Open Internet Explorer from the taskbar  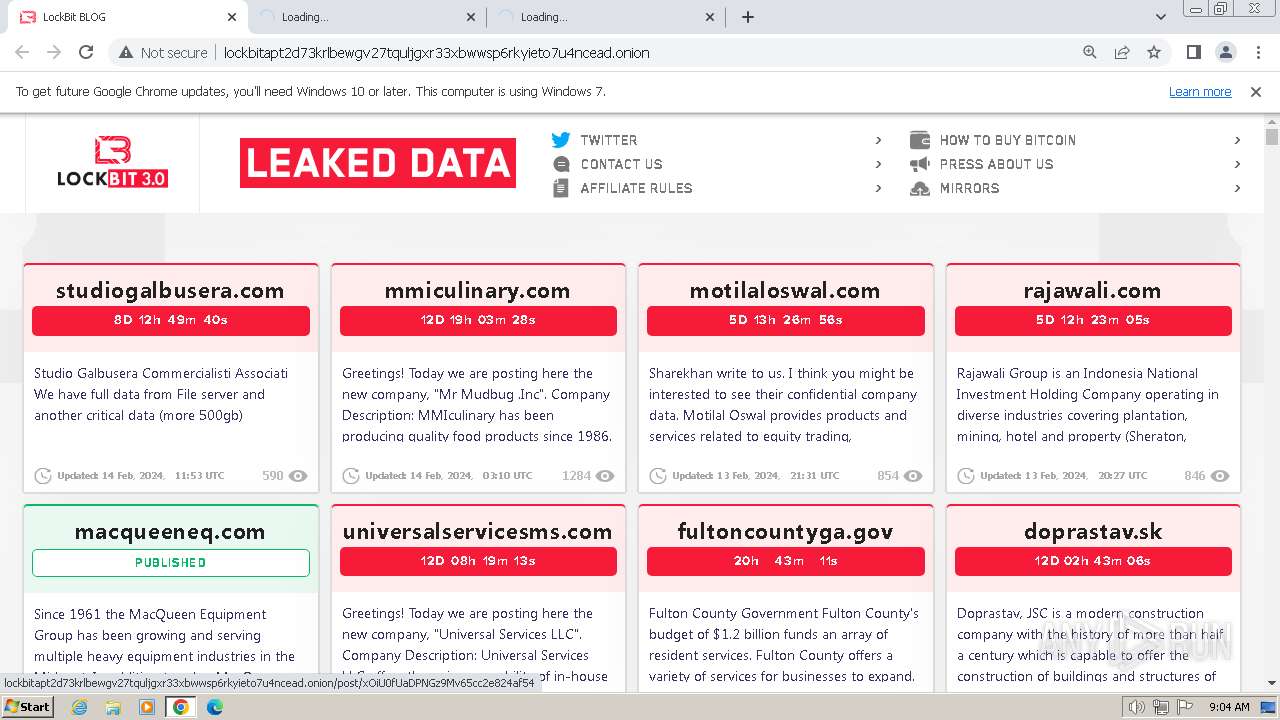(79, 707)
